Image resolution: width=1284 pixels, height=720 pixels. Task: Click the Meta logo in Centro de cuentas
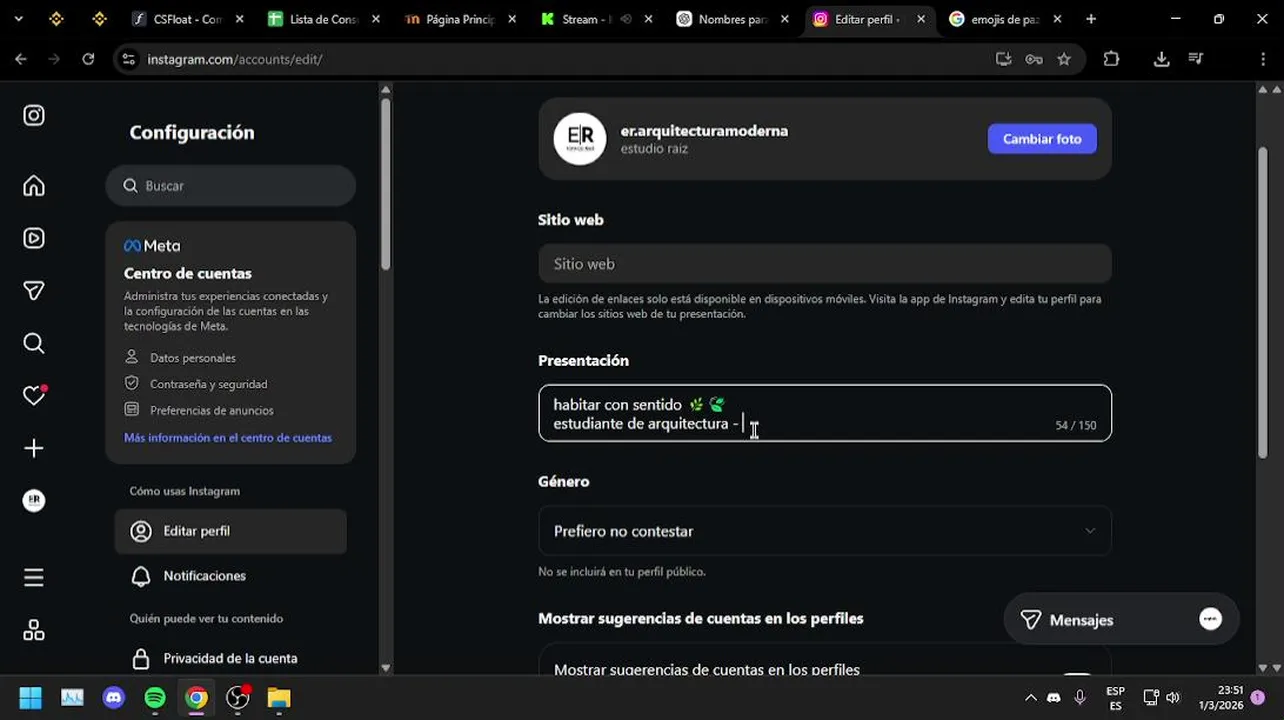(x=152, y=246)
